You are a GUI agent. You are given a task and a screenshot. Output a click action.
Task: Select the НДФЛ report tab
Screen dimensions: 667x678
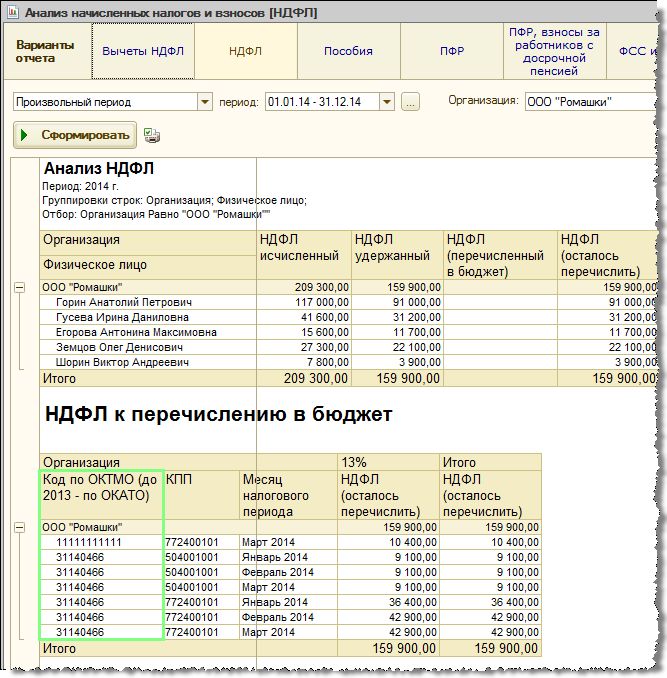tap(245, 51)
